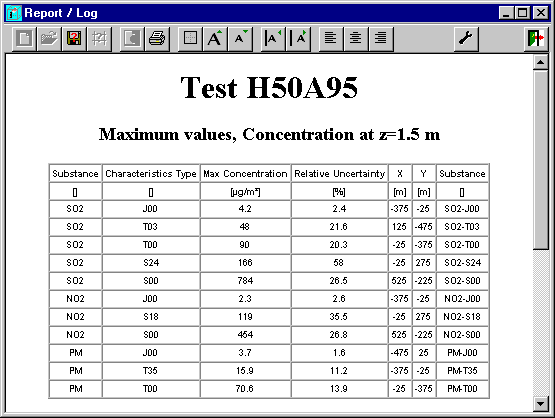Click the New document icon
Screen dimensions: 555x418
click(24, 39)
